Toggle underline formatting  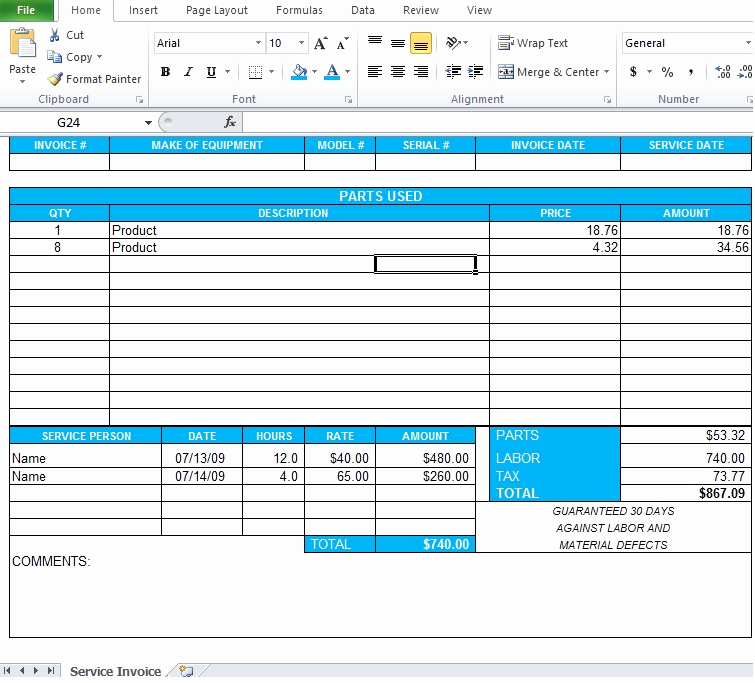click(x=211, y=72)
